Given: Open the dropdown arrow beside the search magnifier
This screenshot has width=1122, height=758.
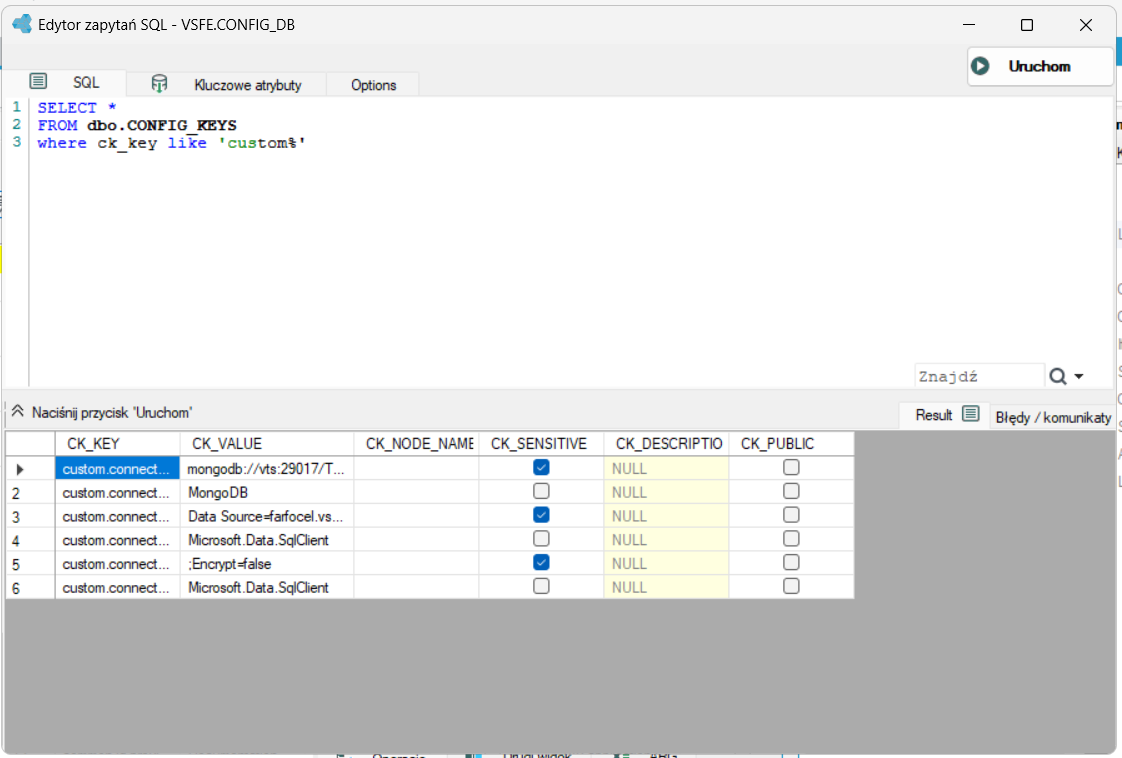Looking at the screenshot, I should [1078, 376].
